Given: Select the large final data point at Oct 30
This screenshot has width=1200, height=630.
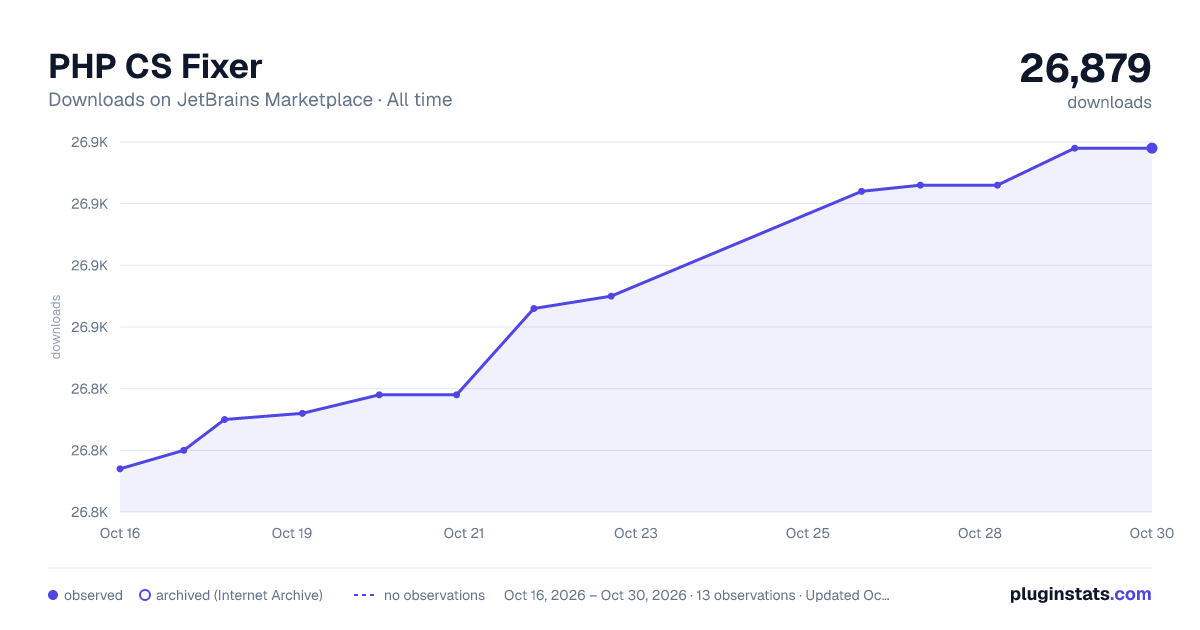Looking at the screenshot, I should point(1152,148).
